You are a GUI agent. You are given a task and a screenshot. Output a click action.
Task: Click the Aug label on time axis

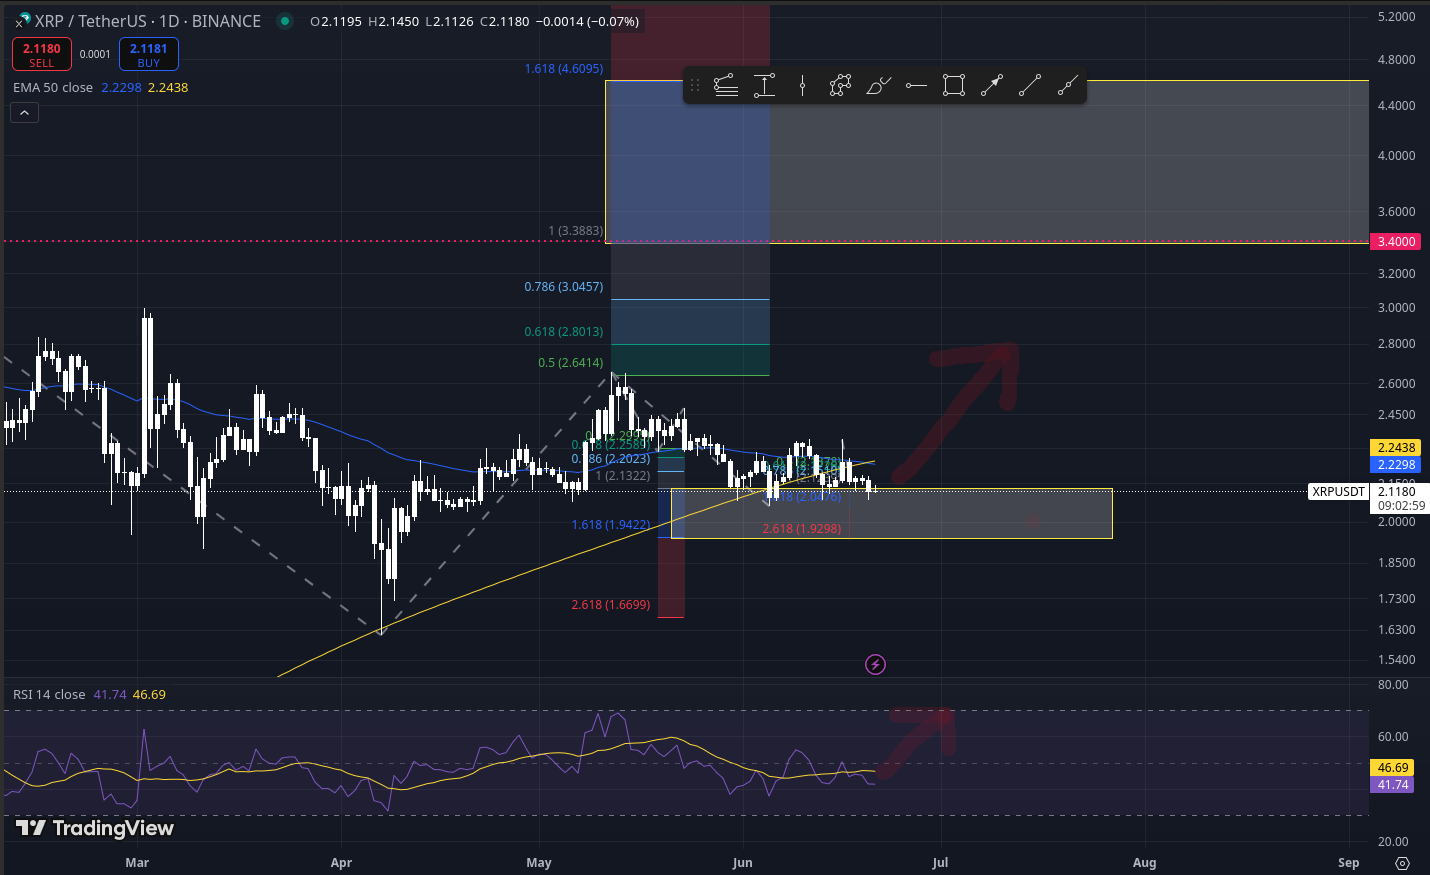[x=1144, y=862]
